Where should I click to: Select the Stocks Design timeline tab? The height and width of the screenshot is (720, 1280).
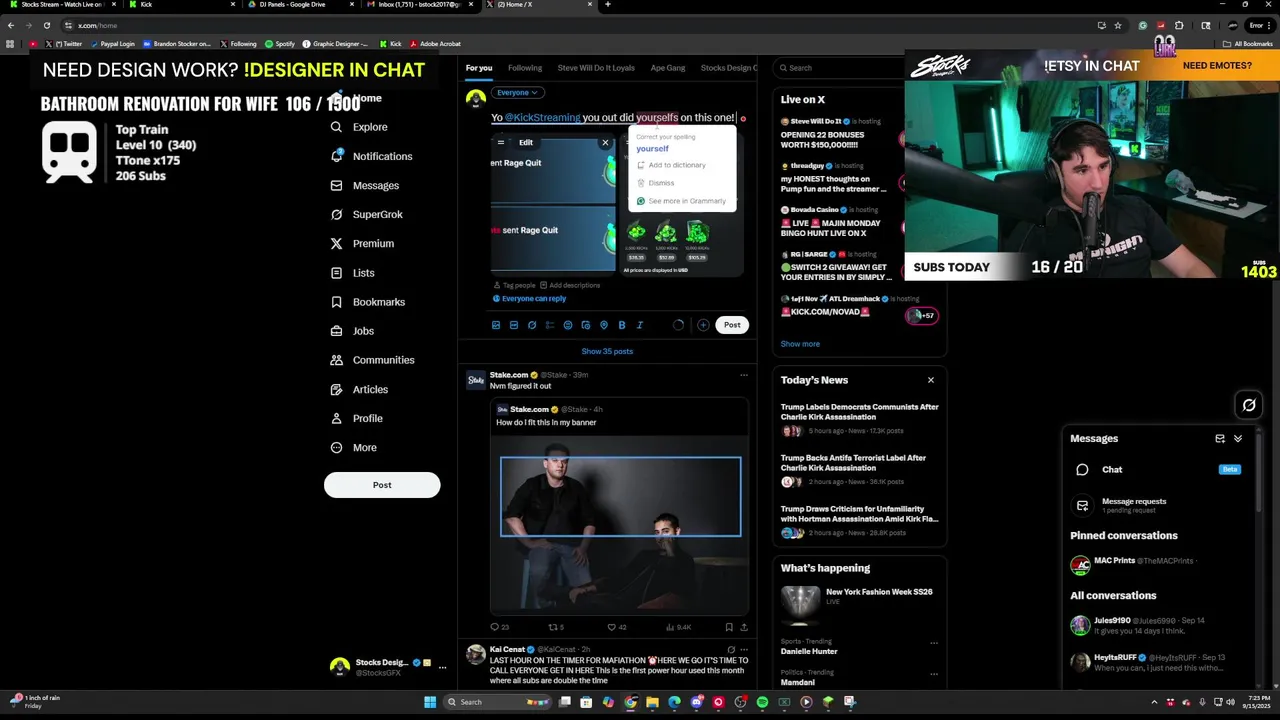[729, 68]
